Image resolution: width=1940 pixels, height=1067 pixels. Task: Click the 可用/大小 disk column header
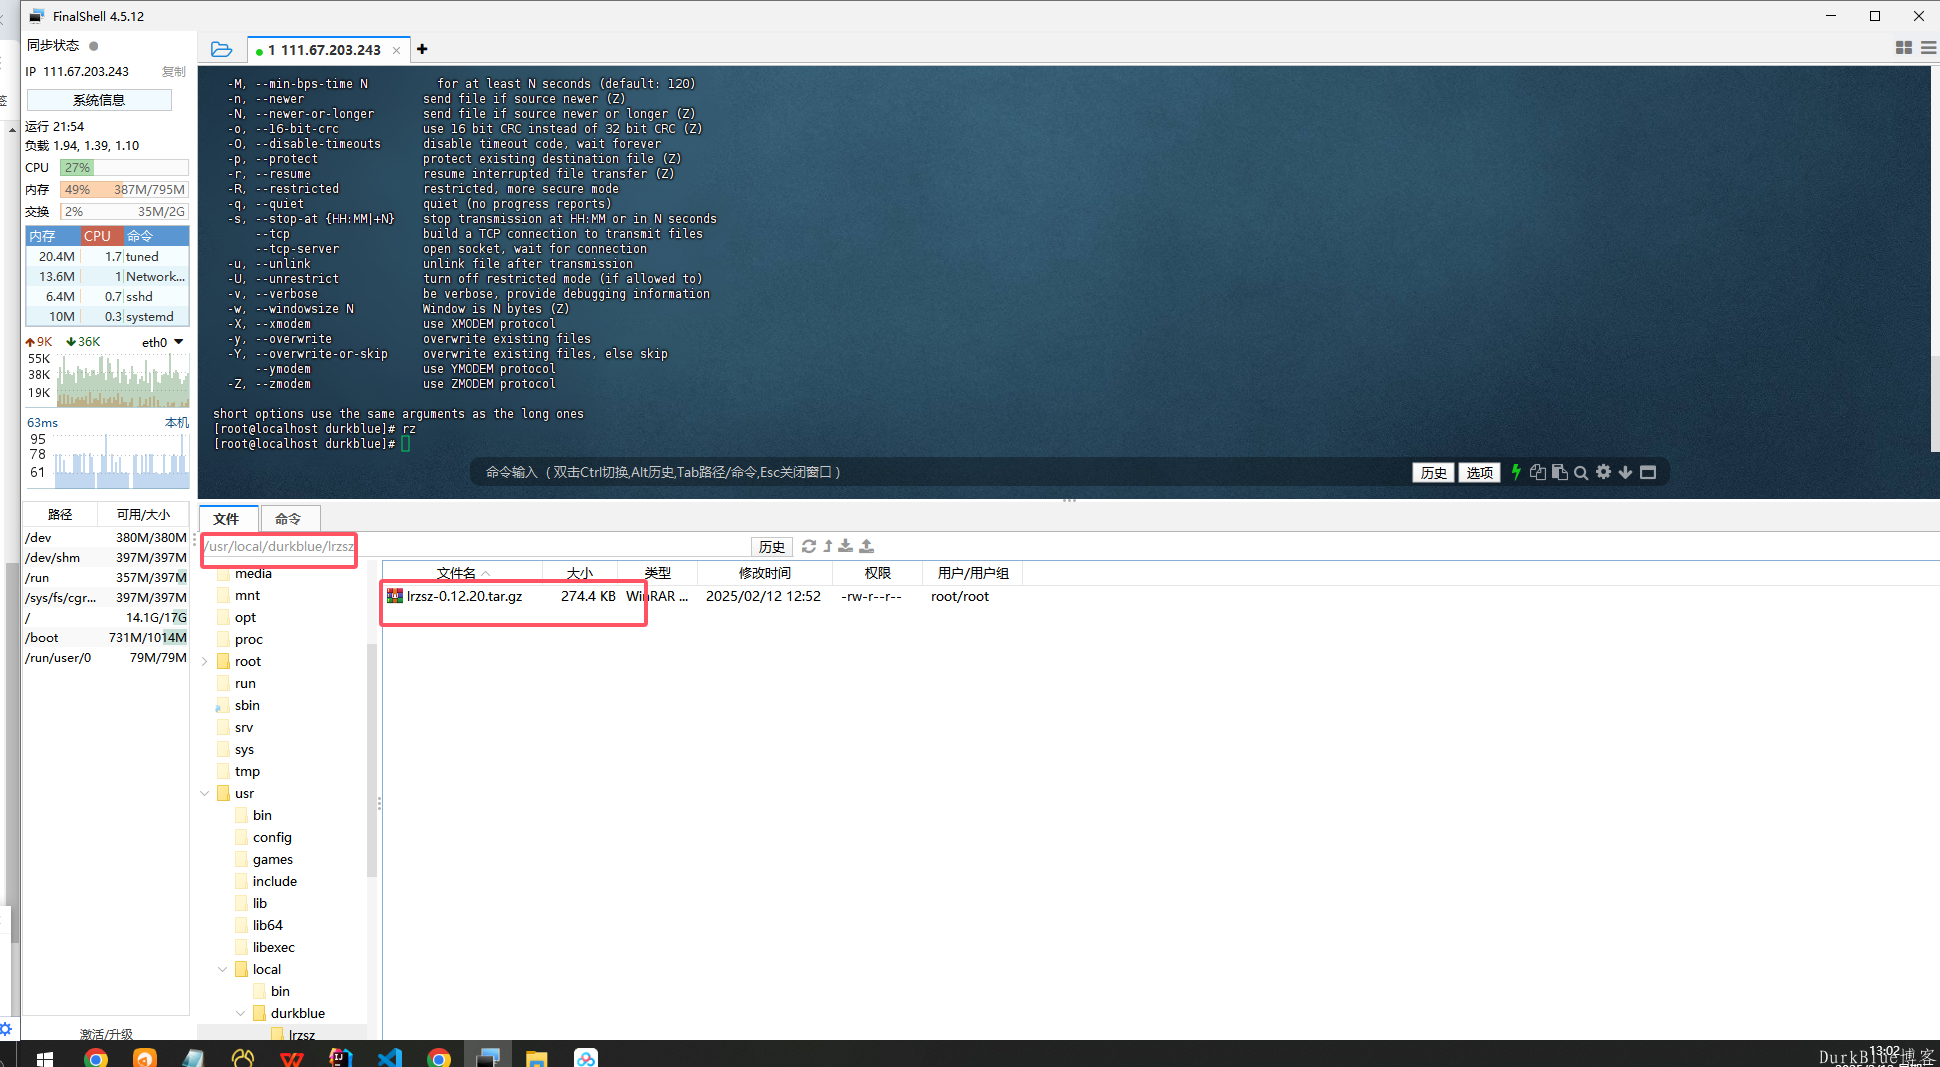click(143, 514)
